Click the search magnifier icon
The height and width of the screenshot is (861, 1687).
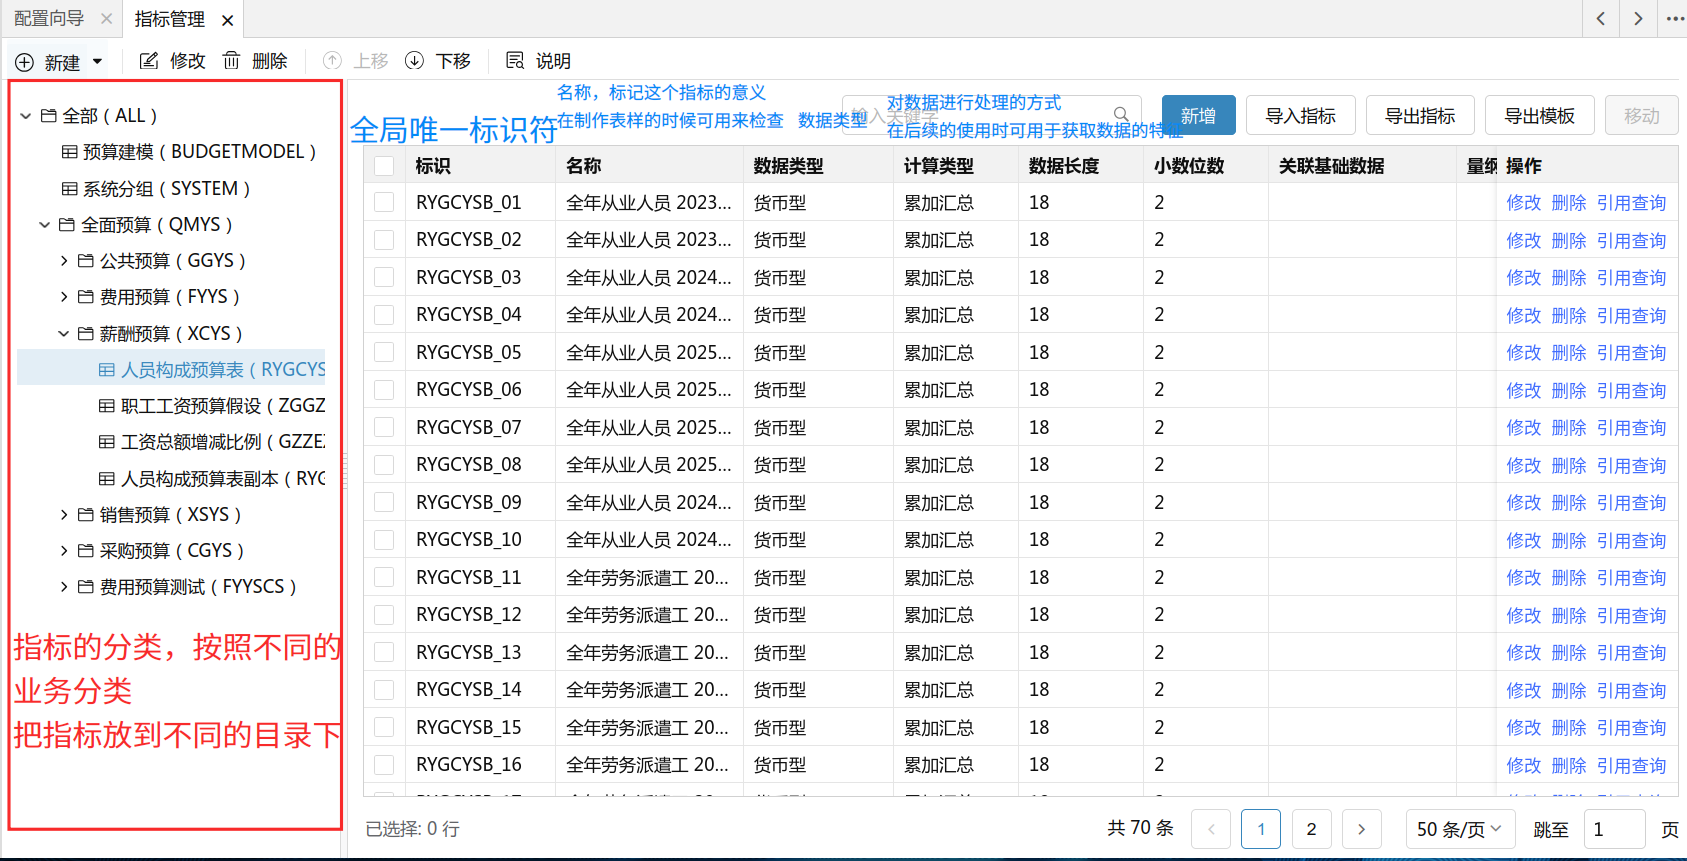1121,115
